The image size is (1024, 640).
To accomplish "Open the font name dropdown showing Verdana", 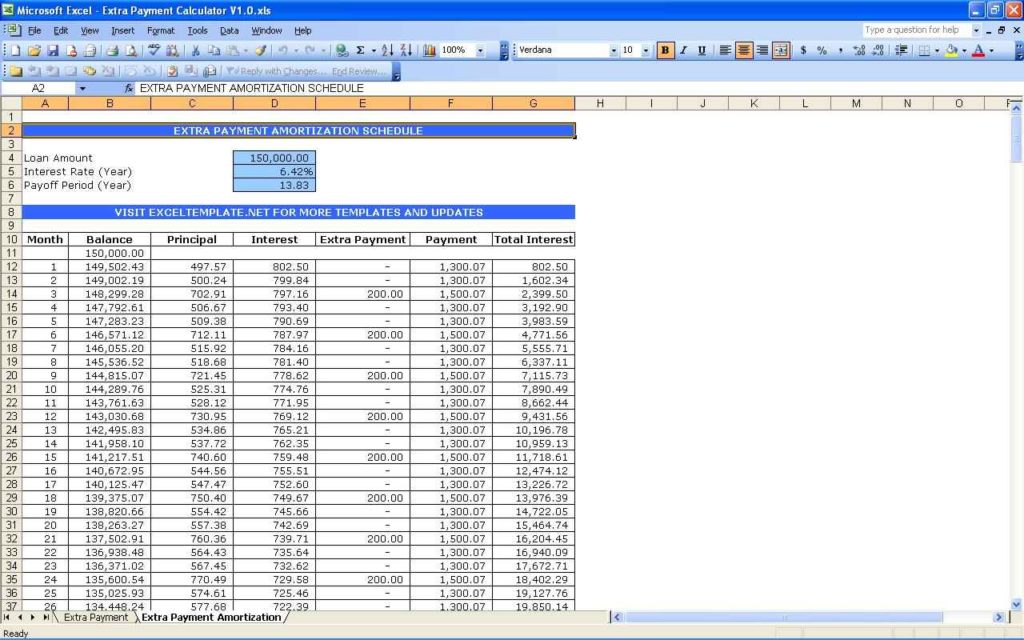I will [615, 49].
